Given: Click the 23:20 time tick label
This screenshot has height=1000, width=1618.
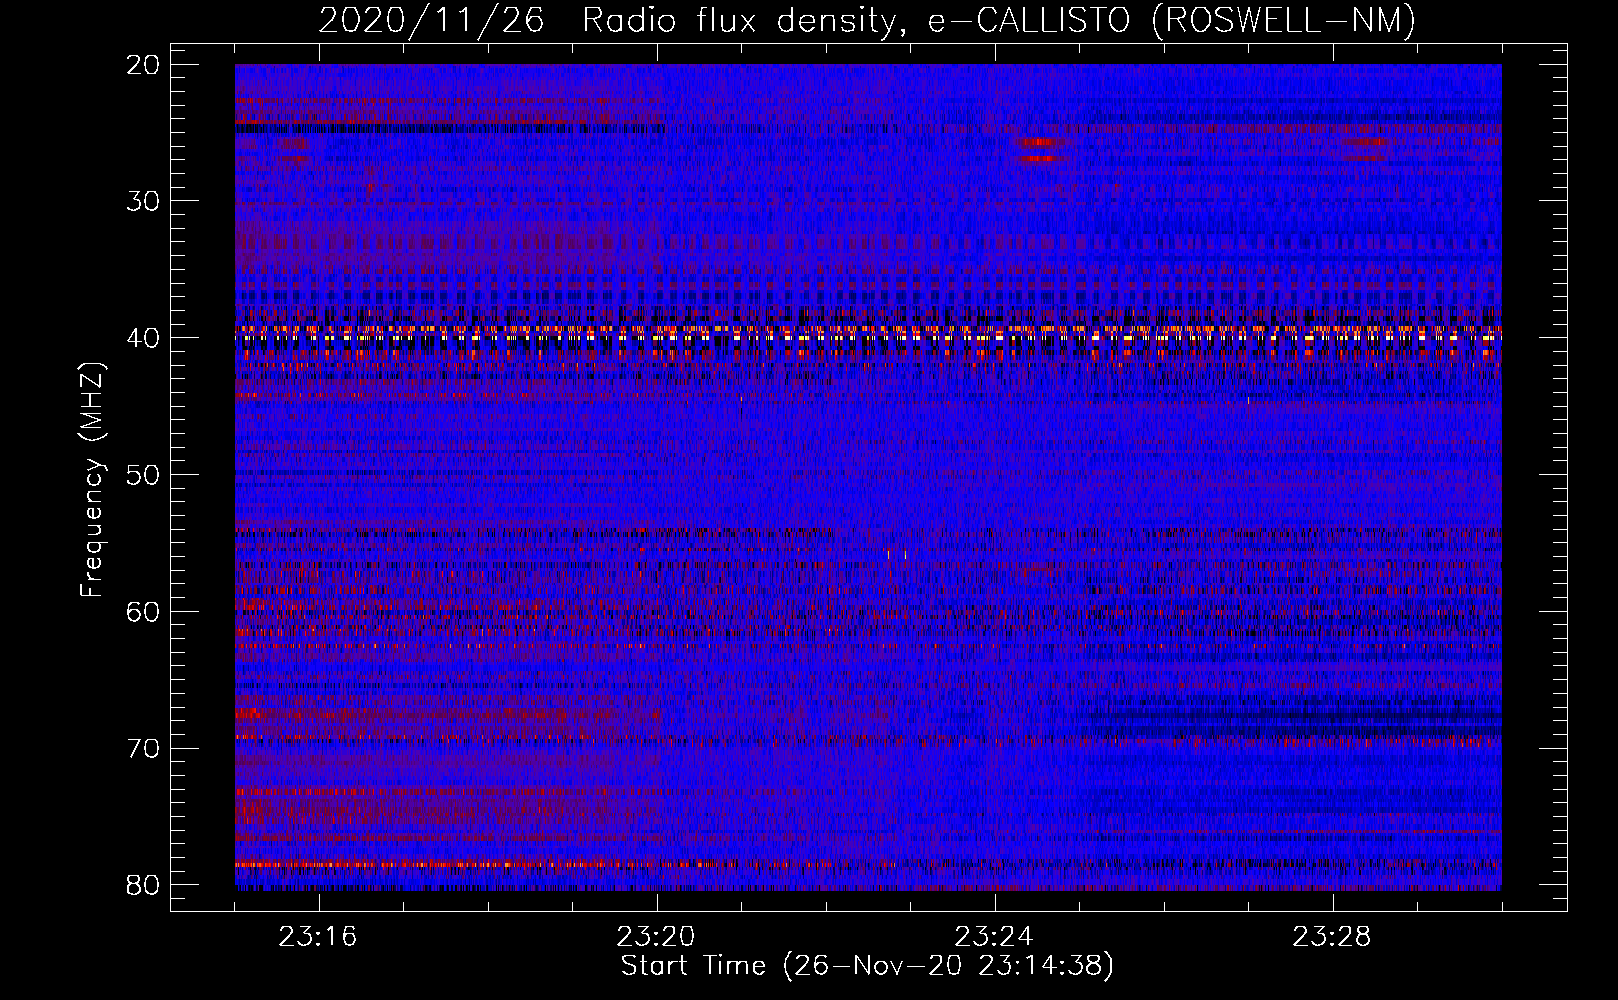Looking at the screenshot, I should 656,937.
